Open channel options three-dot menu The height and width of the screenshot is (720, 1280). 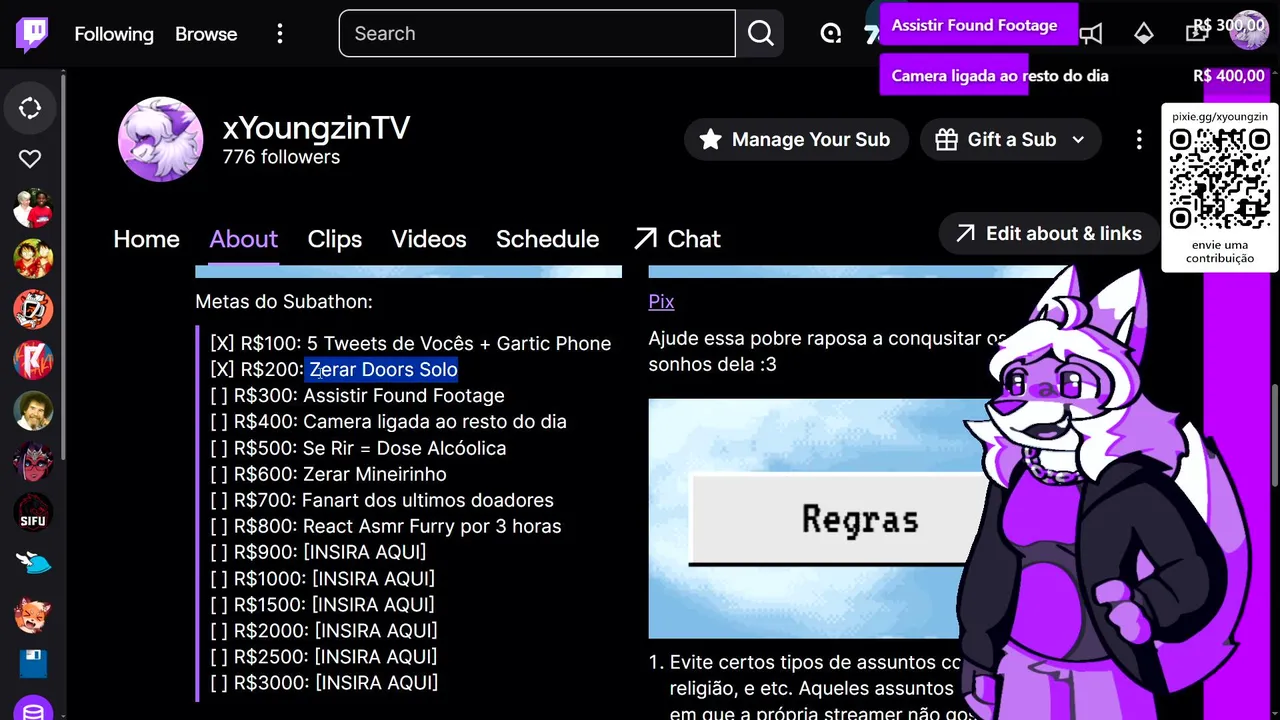[1139, 139]
